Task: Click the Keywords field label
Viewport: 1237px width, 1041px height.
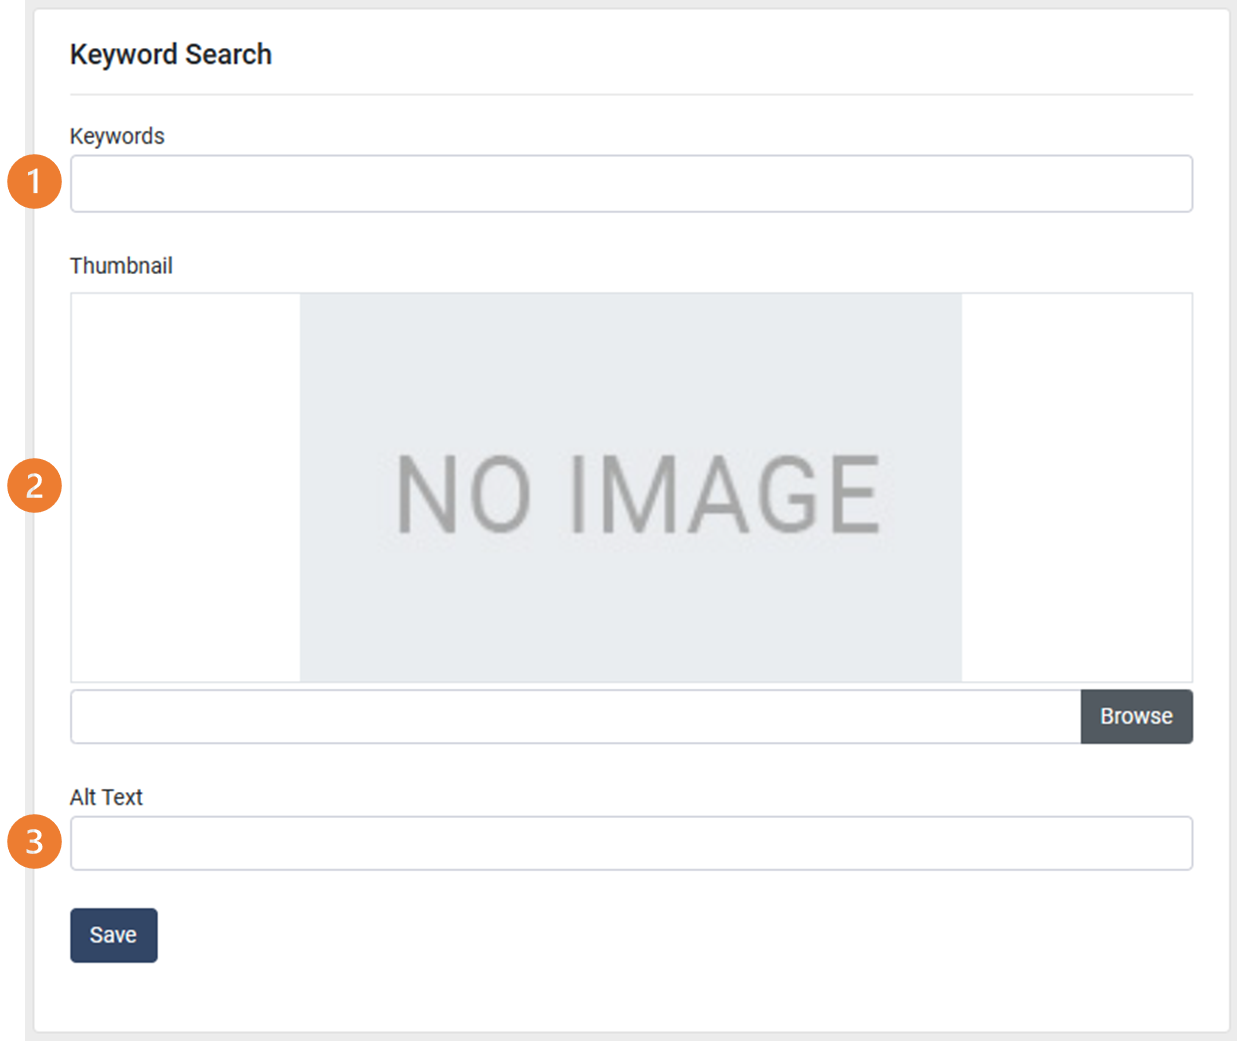Action: pos(117,136)
